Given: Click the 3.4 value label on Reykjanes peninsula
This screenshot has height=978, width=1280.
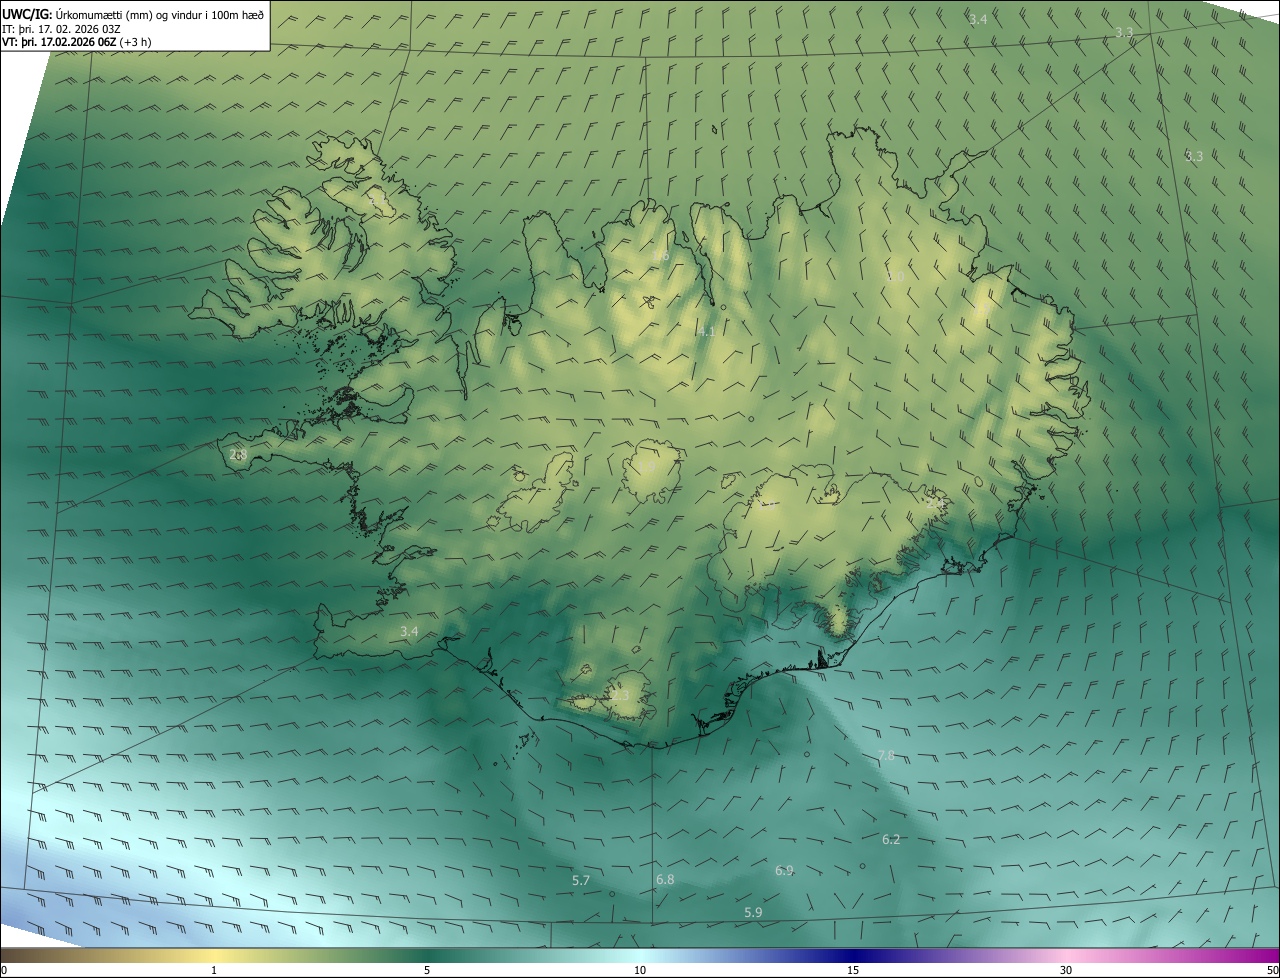Looking at the screenshot, I should coord(409,631).
